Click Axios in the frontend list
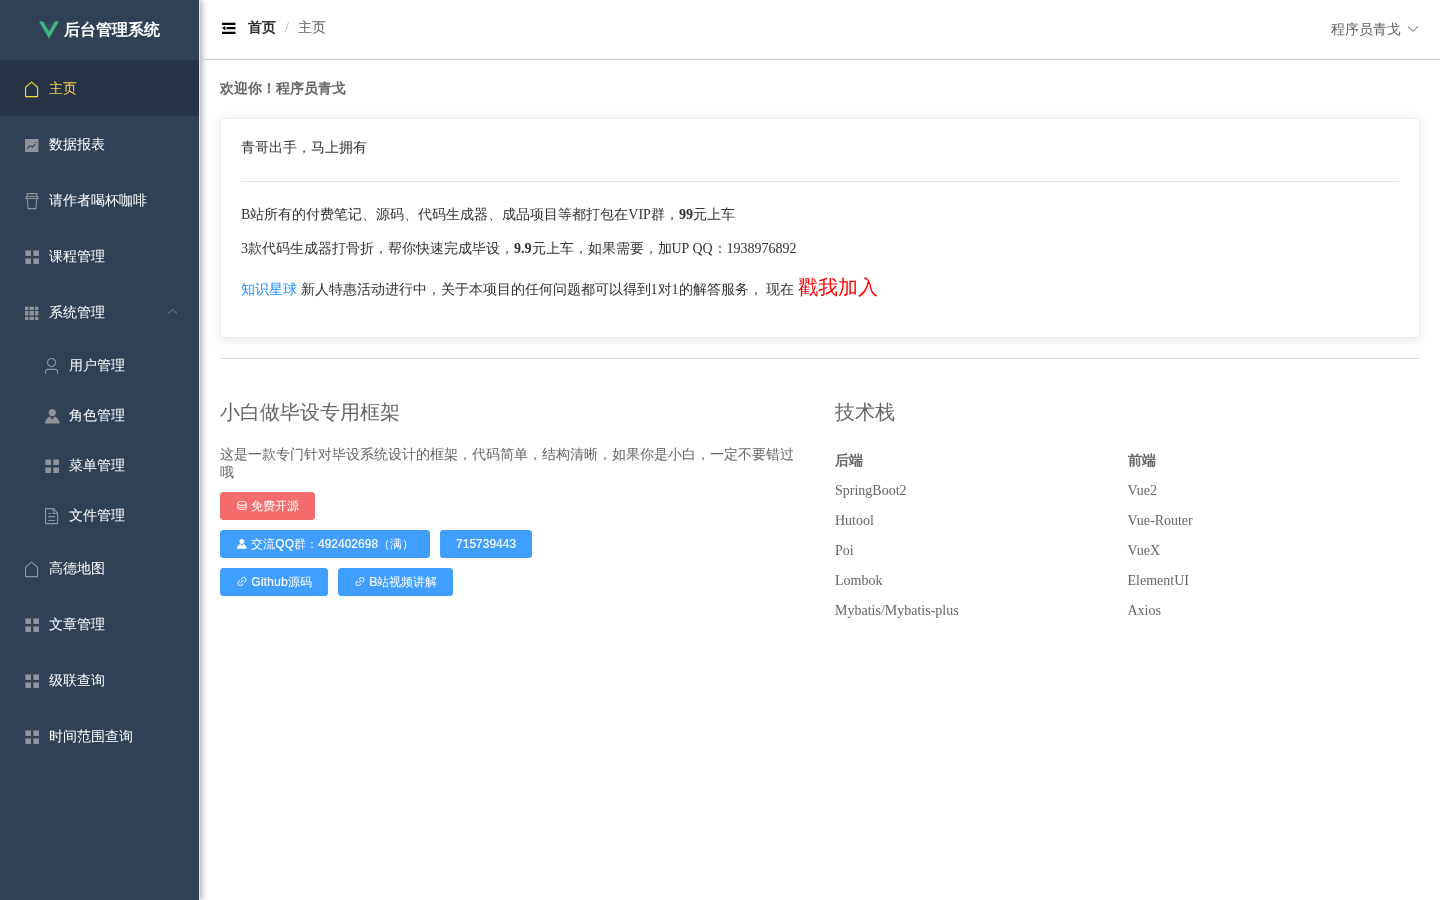 [x=1144, y=610]
